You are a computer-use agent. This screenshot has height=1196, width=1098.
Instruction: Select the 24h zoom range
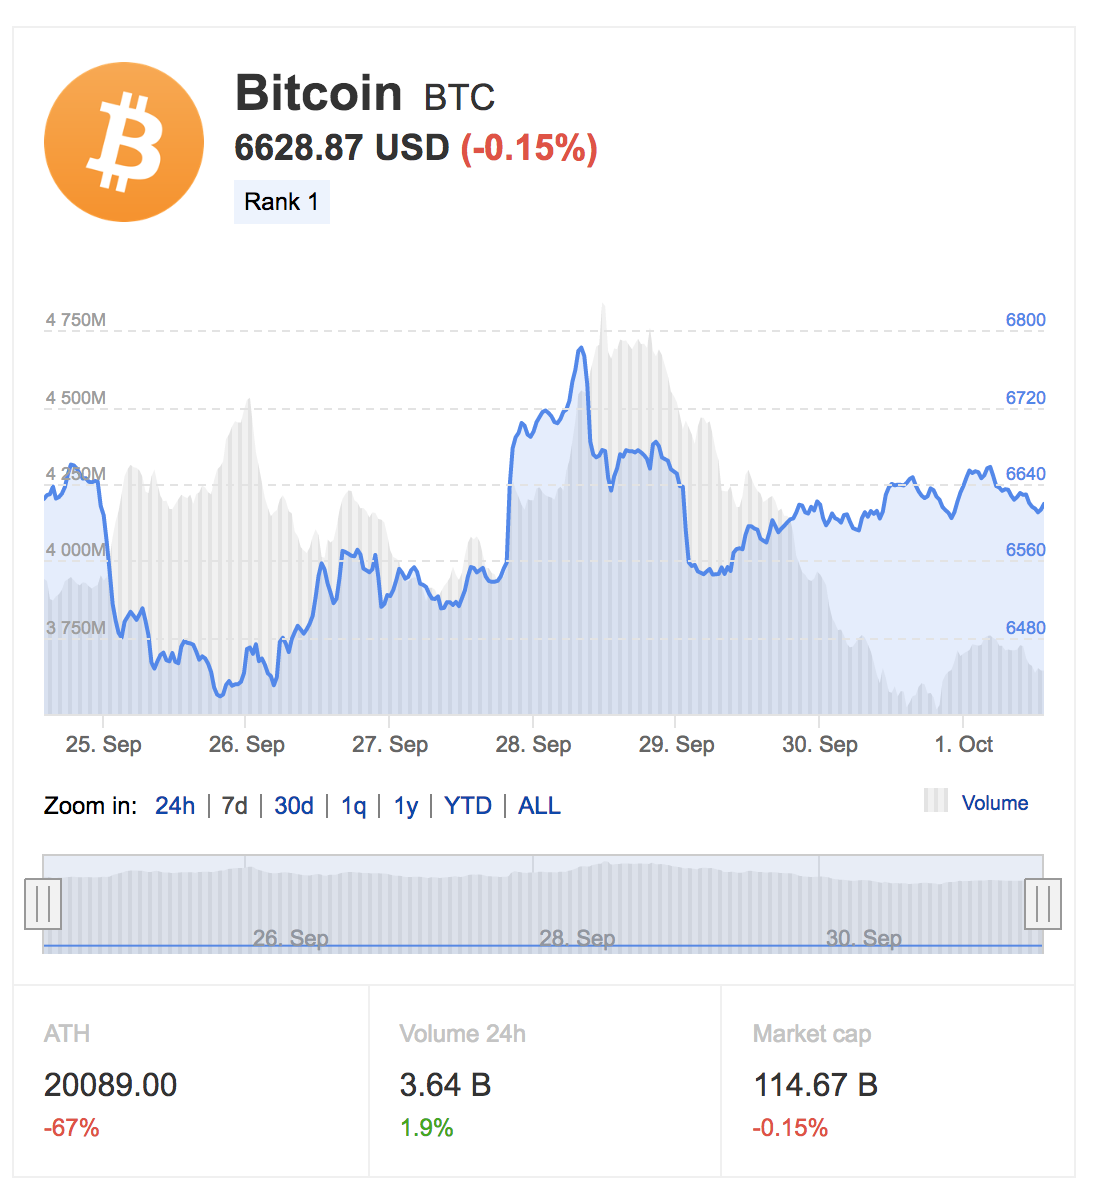(x=175, y=805)
